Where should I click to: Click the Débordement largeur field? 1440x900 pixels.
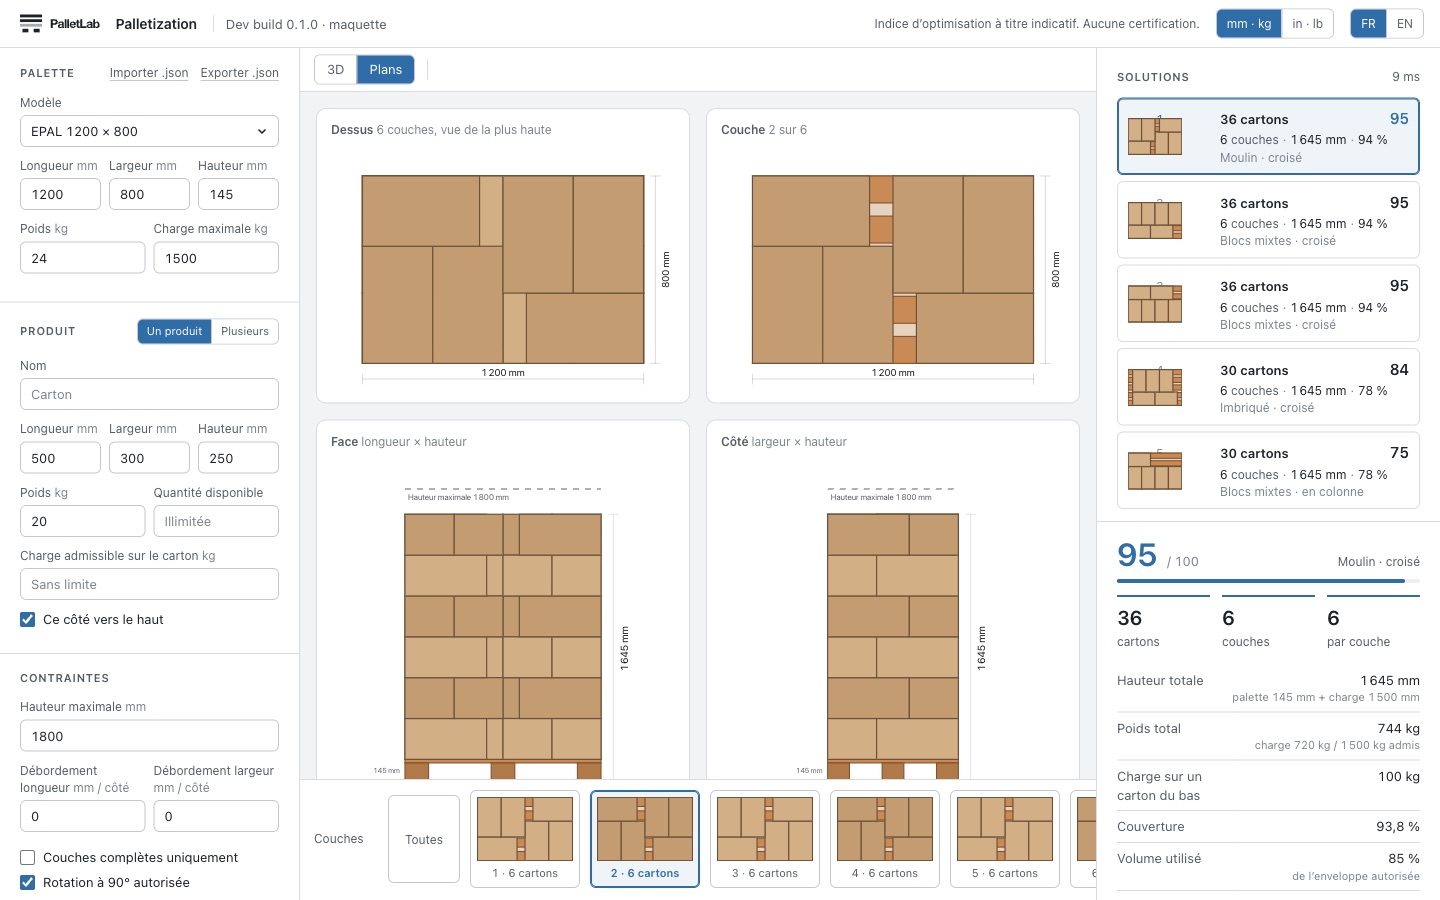pos(216,816)
